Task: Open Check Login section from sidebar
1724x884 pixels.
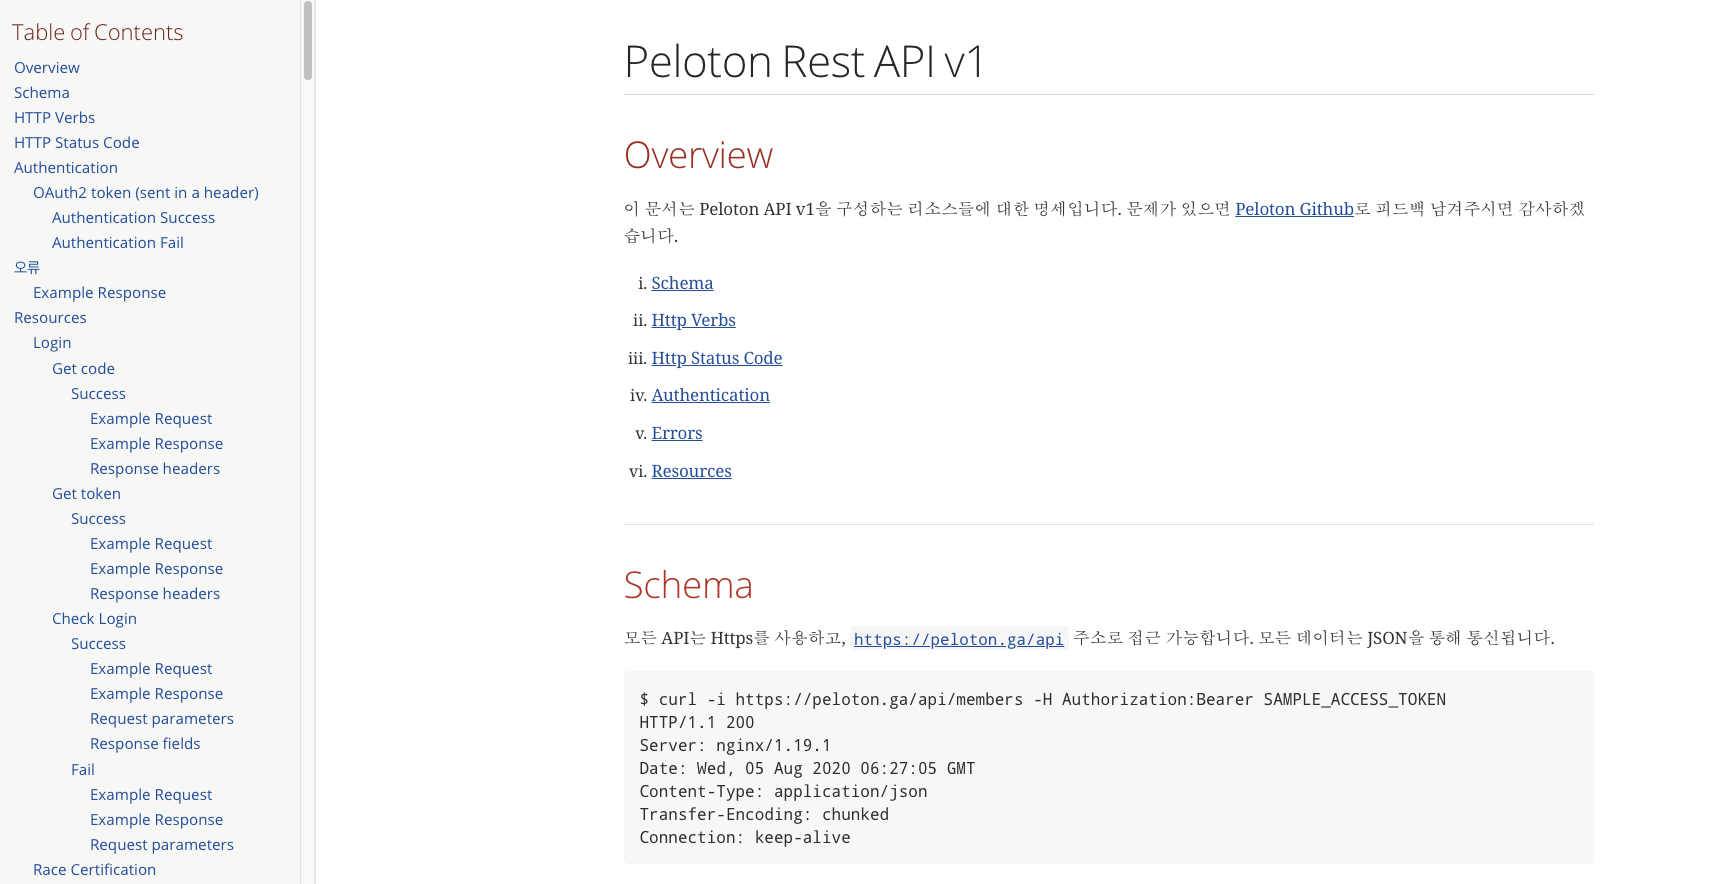Action: (x=94, y=618)
